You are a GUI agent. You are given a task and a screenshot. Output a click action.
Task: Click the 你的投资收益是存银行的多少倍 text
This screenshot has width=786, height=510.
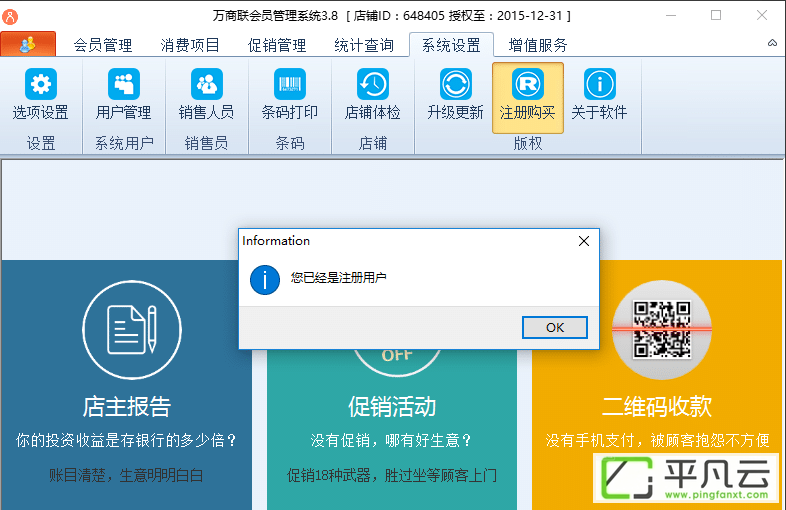click(x=126, y=440)
